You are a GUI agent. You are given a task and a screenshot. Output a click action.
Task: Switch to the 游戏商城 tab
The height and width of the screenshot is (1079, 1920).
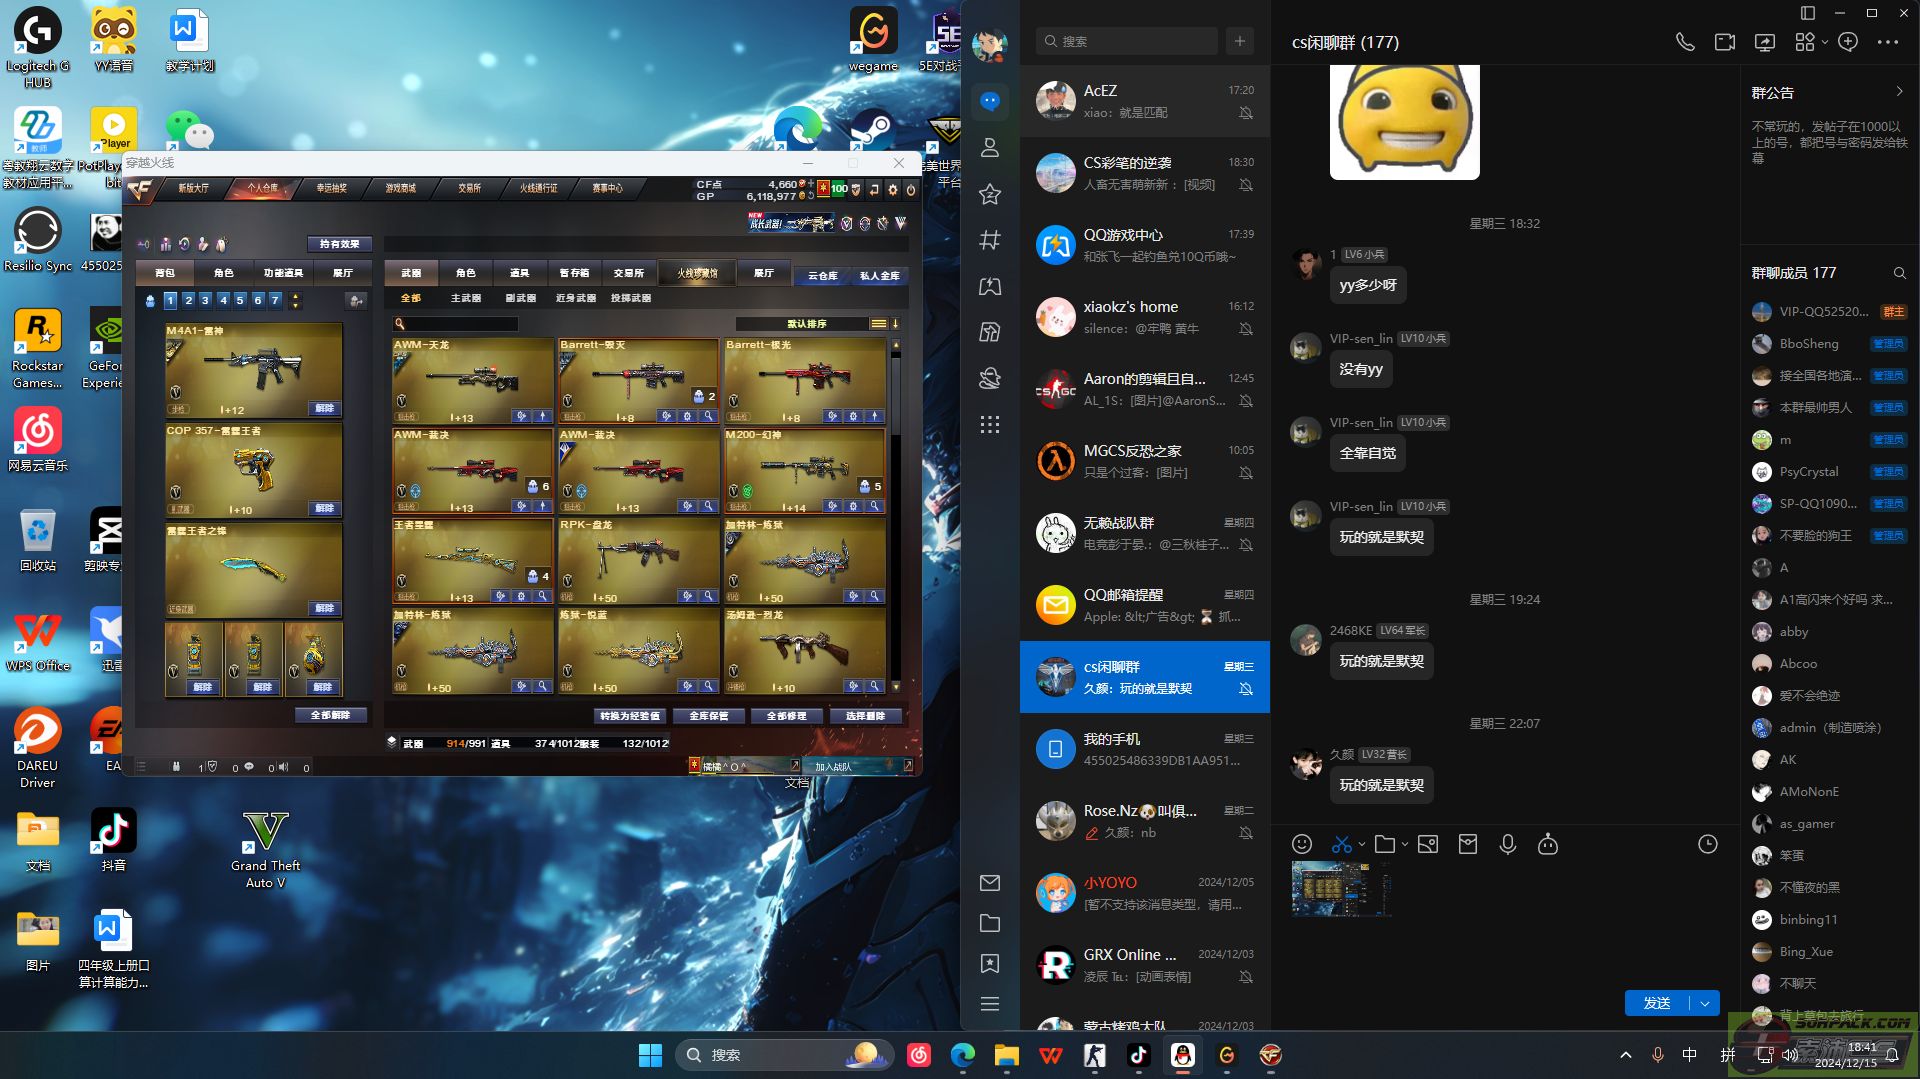(400, 188)
